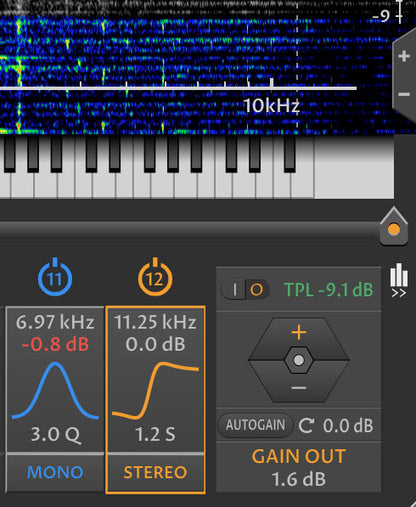Click the gain reset circular arrow icon
This screenshot has height=507, width=416.
tap(306, 425)
